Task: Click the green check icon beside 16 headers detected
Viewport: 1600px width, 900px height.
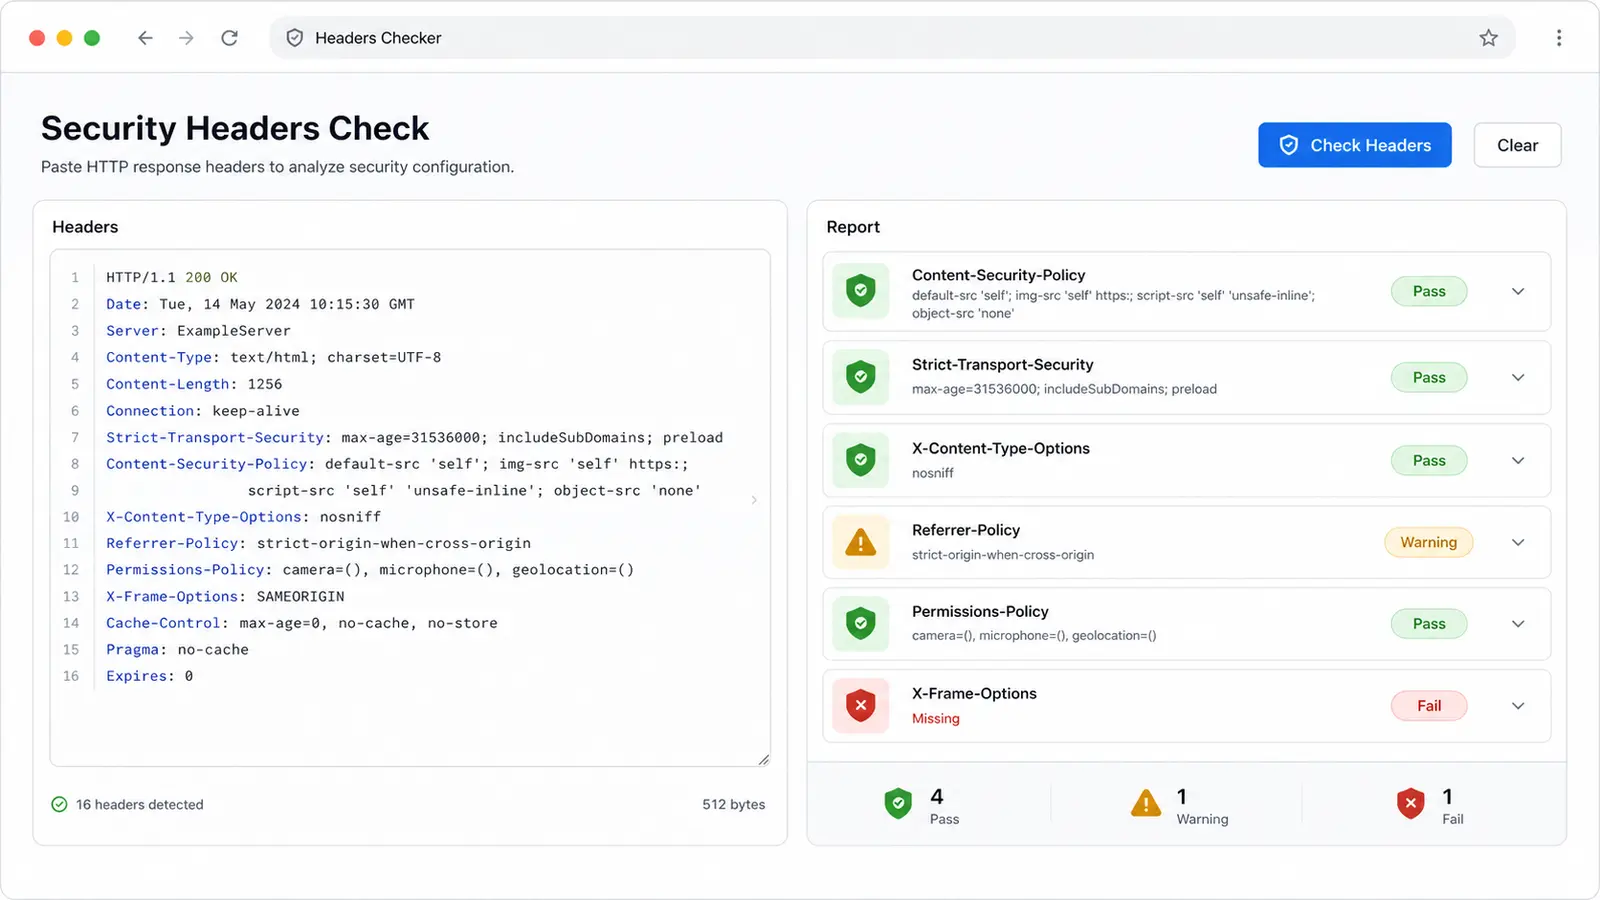Action: click(59, 804)
